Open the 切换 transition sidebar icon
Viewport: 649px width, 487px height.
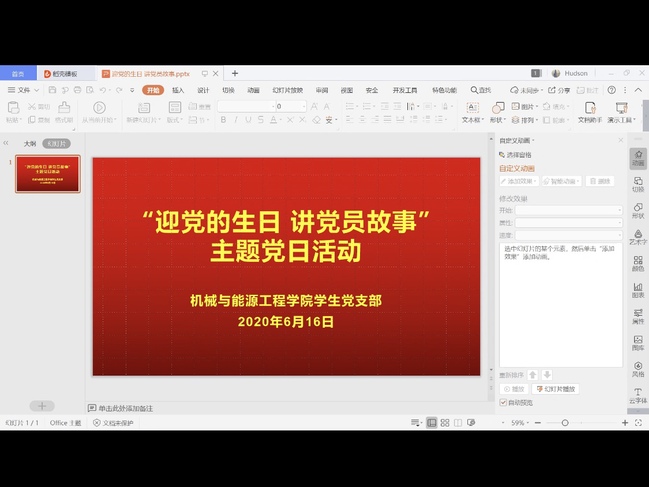coord(637,184)
